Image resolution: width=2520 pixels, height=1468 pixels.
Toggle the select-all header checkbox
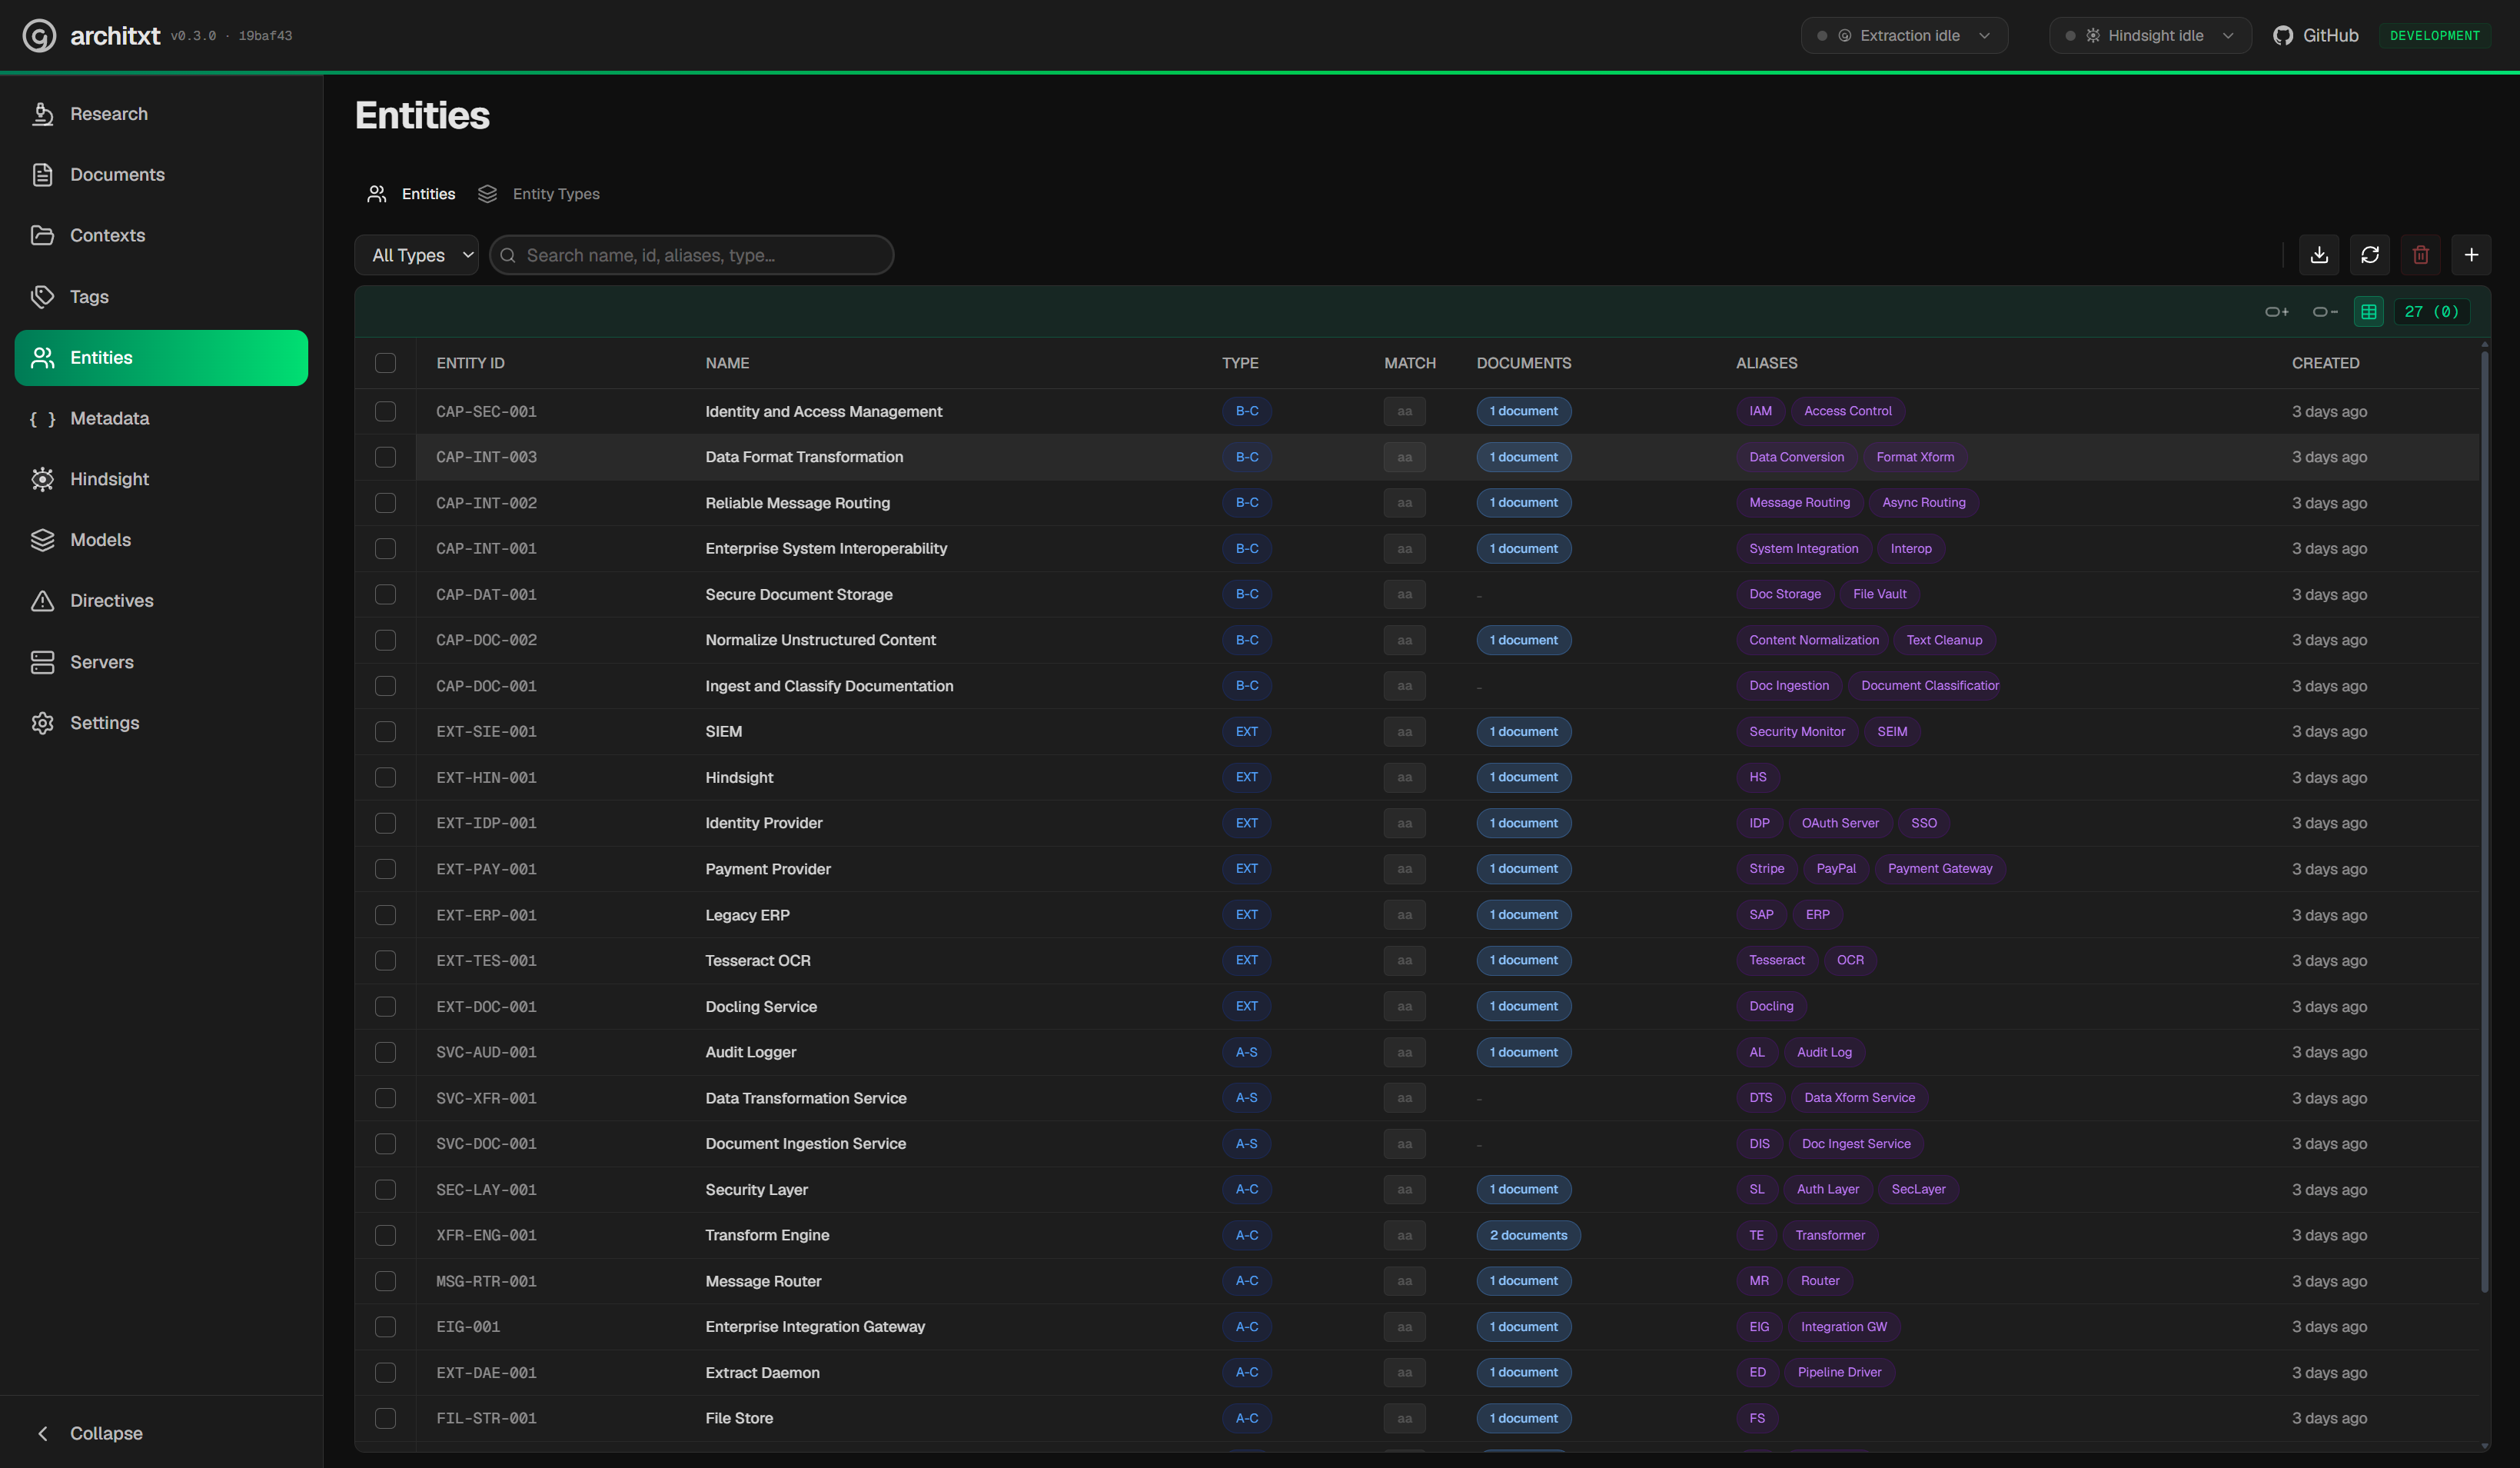(385, 363)
